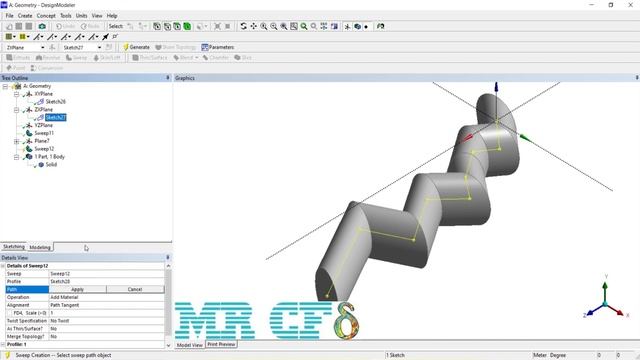The image size is (640, 360).
Task: Click the New file icon
Action: coord(9,26)
